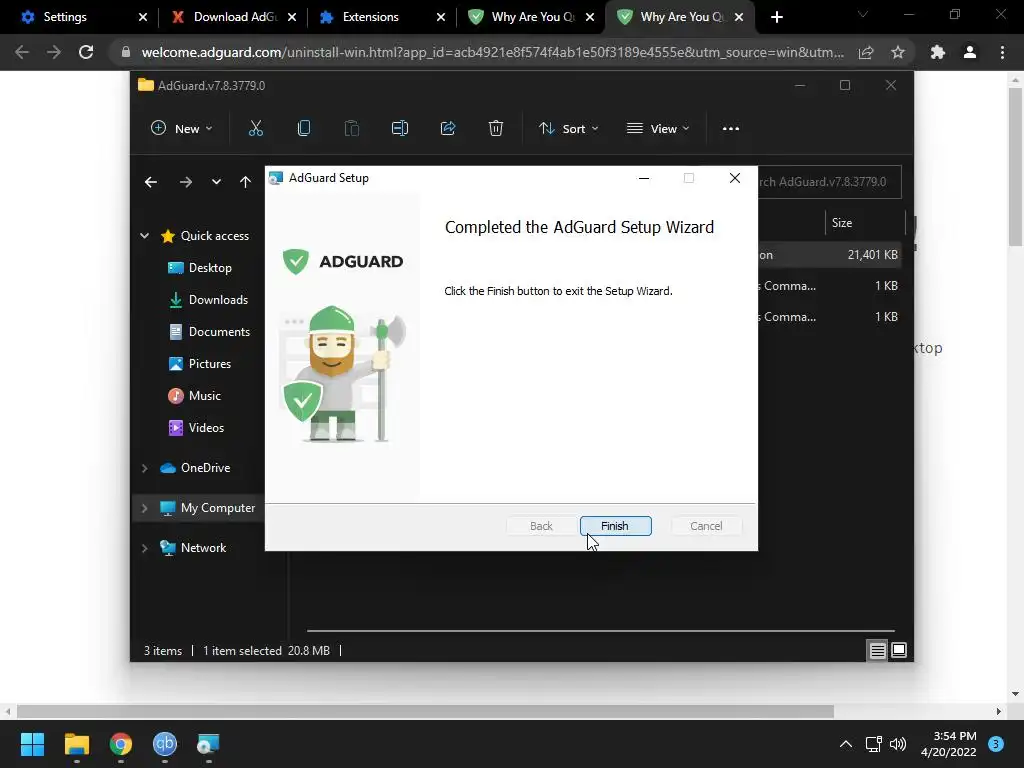Expand the OneDrive tree node
The width and height of the screenshot is (1024, 768).
tap(144, 468)
